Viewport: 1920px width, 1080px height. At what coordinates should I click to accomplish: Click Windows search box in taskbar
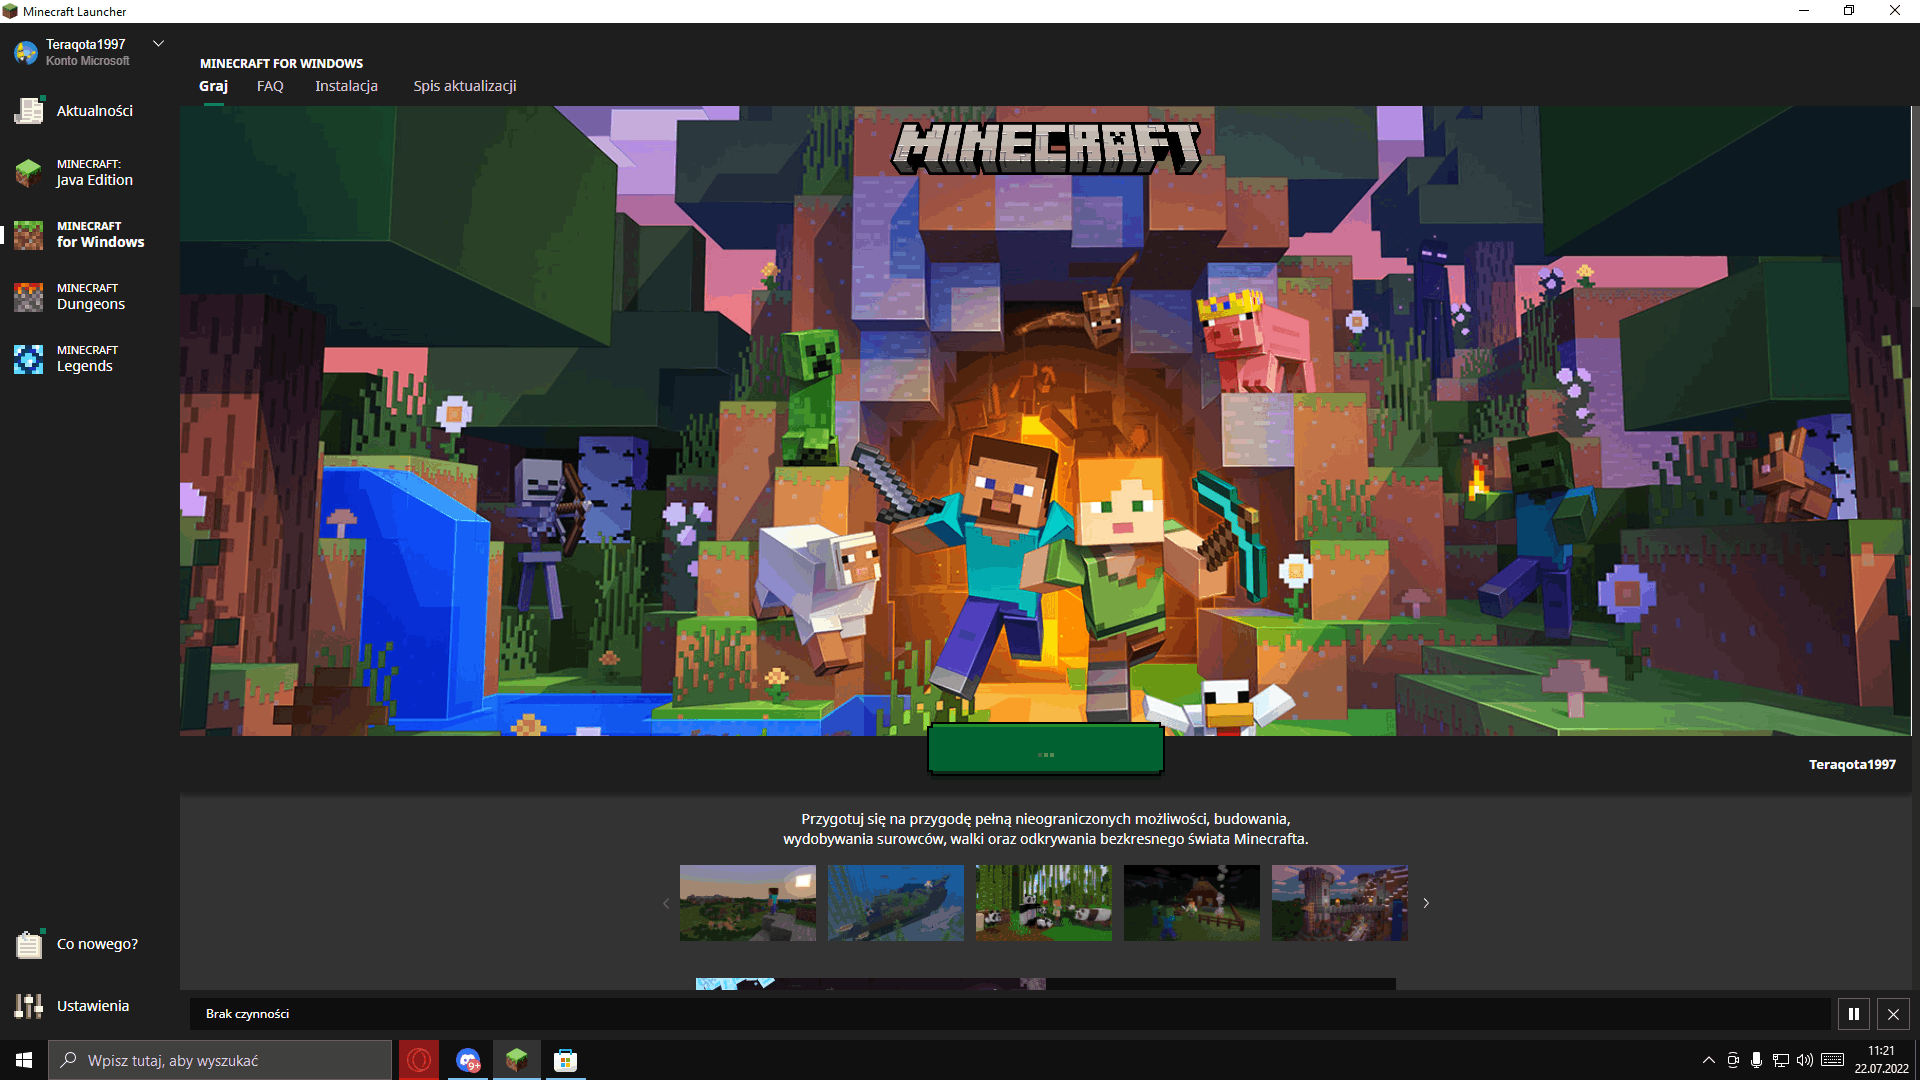pos(220,1060)
